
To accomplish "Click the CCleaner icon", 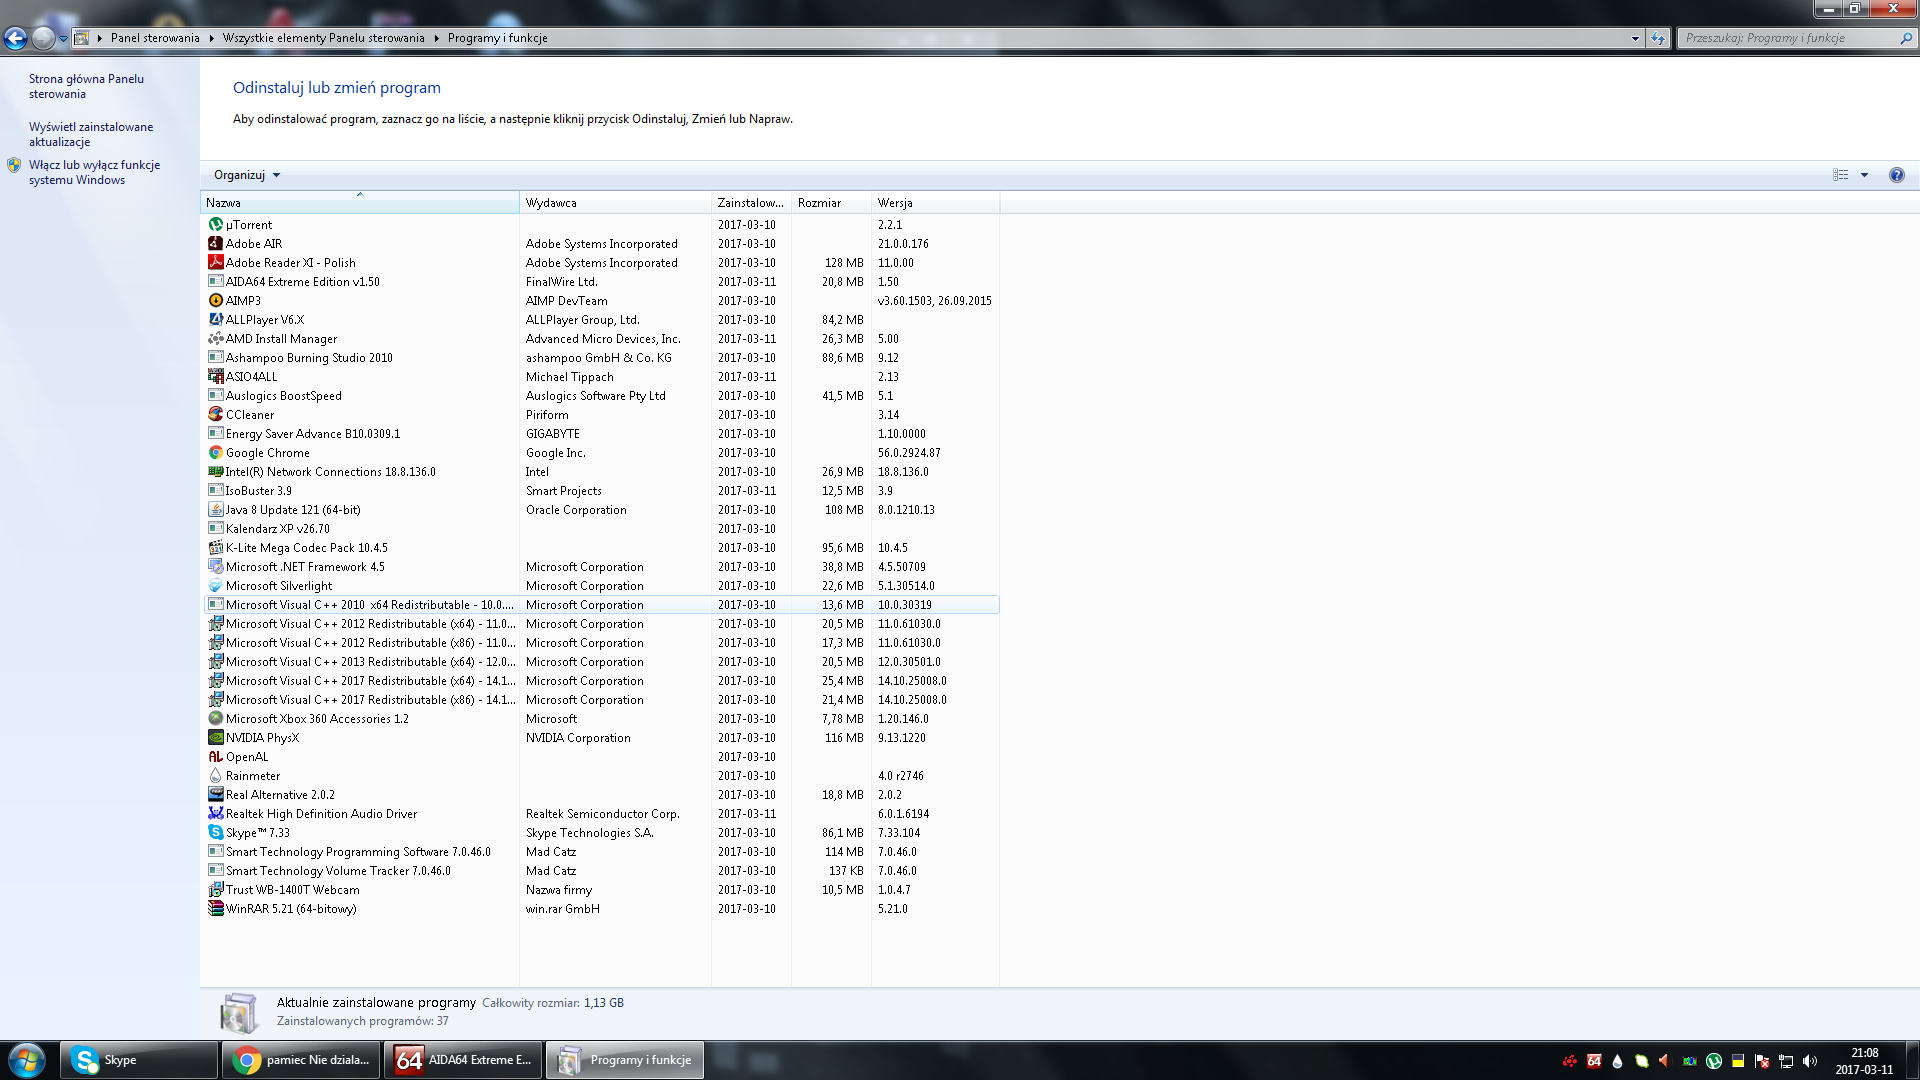I will point(215,415).
